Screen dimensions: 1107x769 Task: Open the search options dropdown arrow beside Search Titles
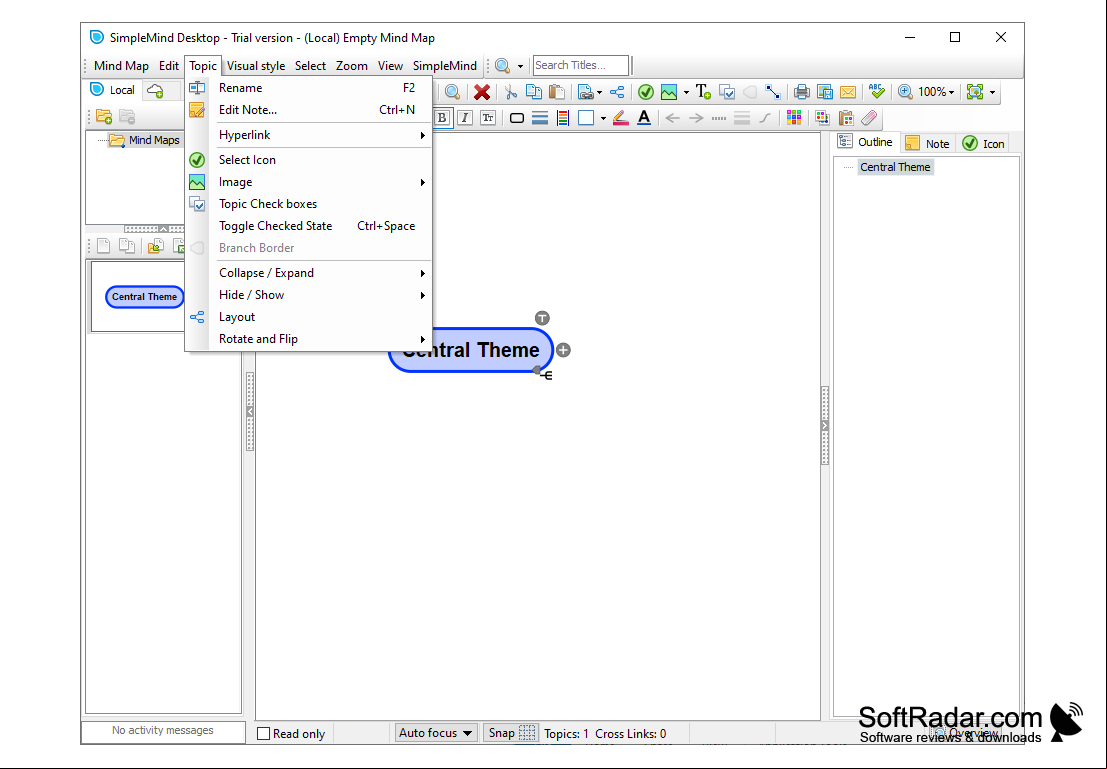coord(520,66)
